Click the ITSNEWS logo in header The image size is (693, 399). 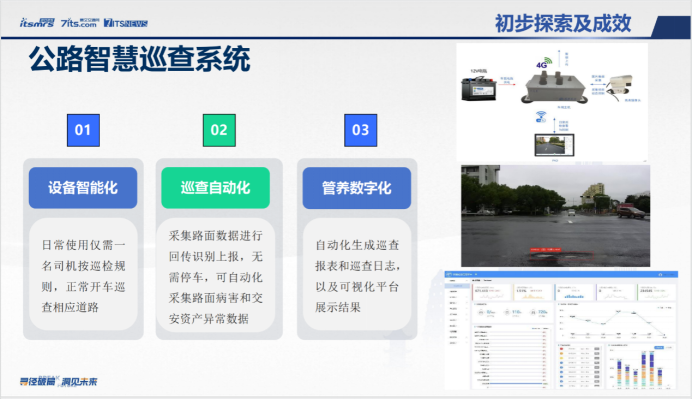(126, 23)
